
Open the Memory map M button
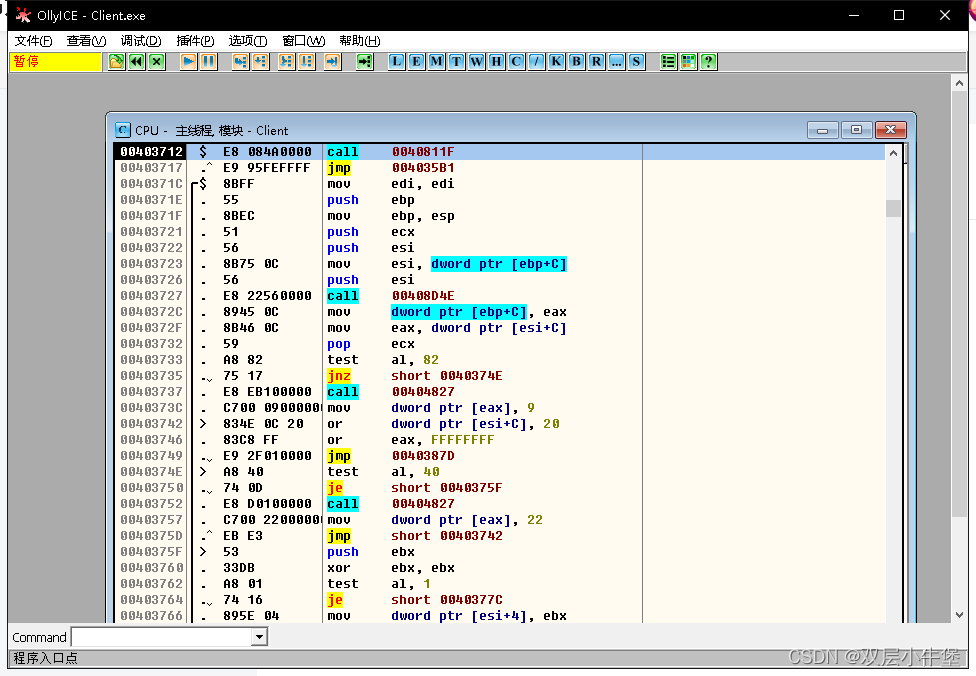pyautogui.click(x=436, y=62)
